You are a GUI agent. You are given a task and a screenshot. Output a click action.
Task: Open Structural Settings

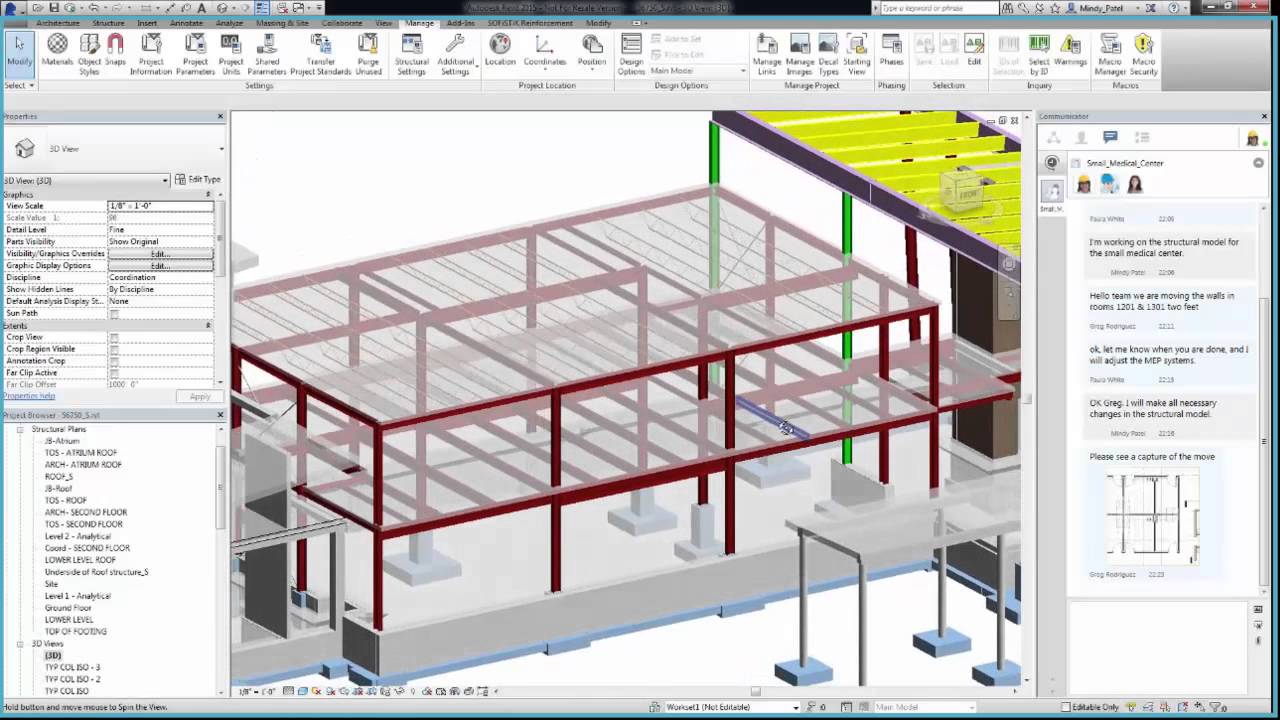(x=411, y=53)
